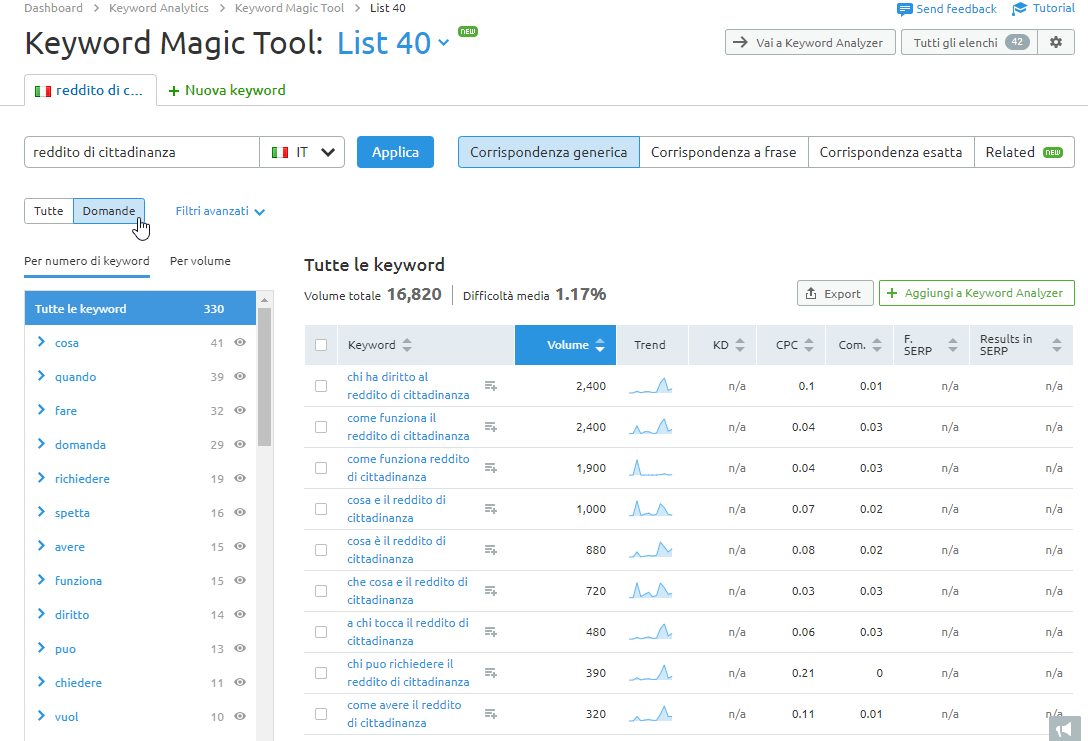This screenshot has width=1088, height=741.
Task: Check the select-all keywords header checkbox
Action: tap(321, 345)
